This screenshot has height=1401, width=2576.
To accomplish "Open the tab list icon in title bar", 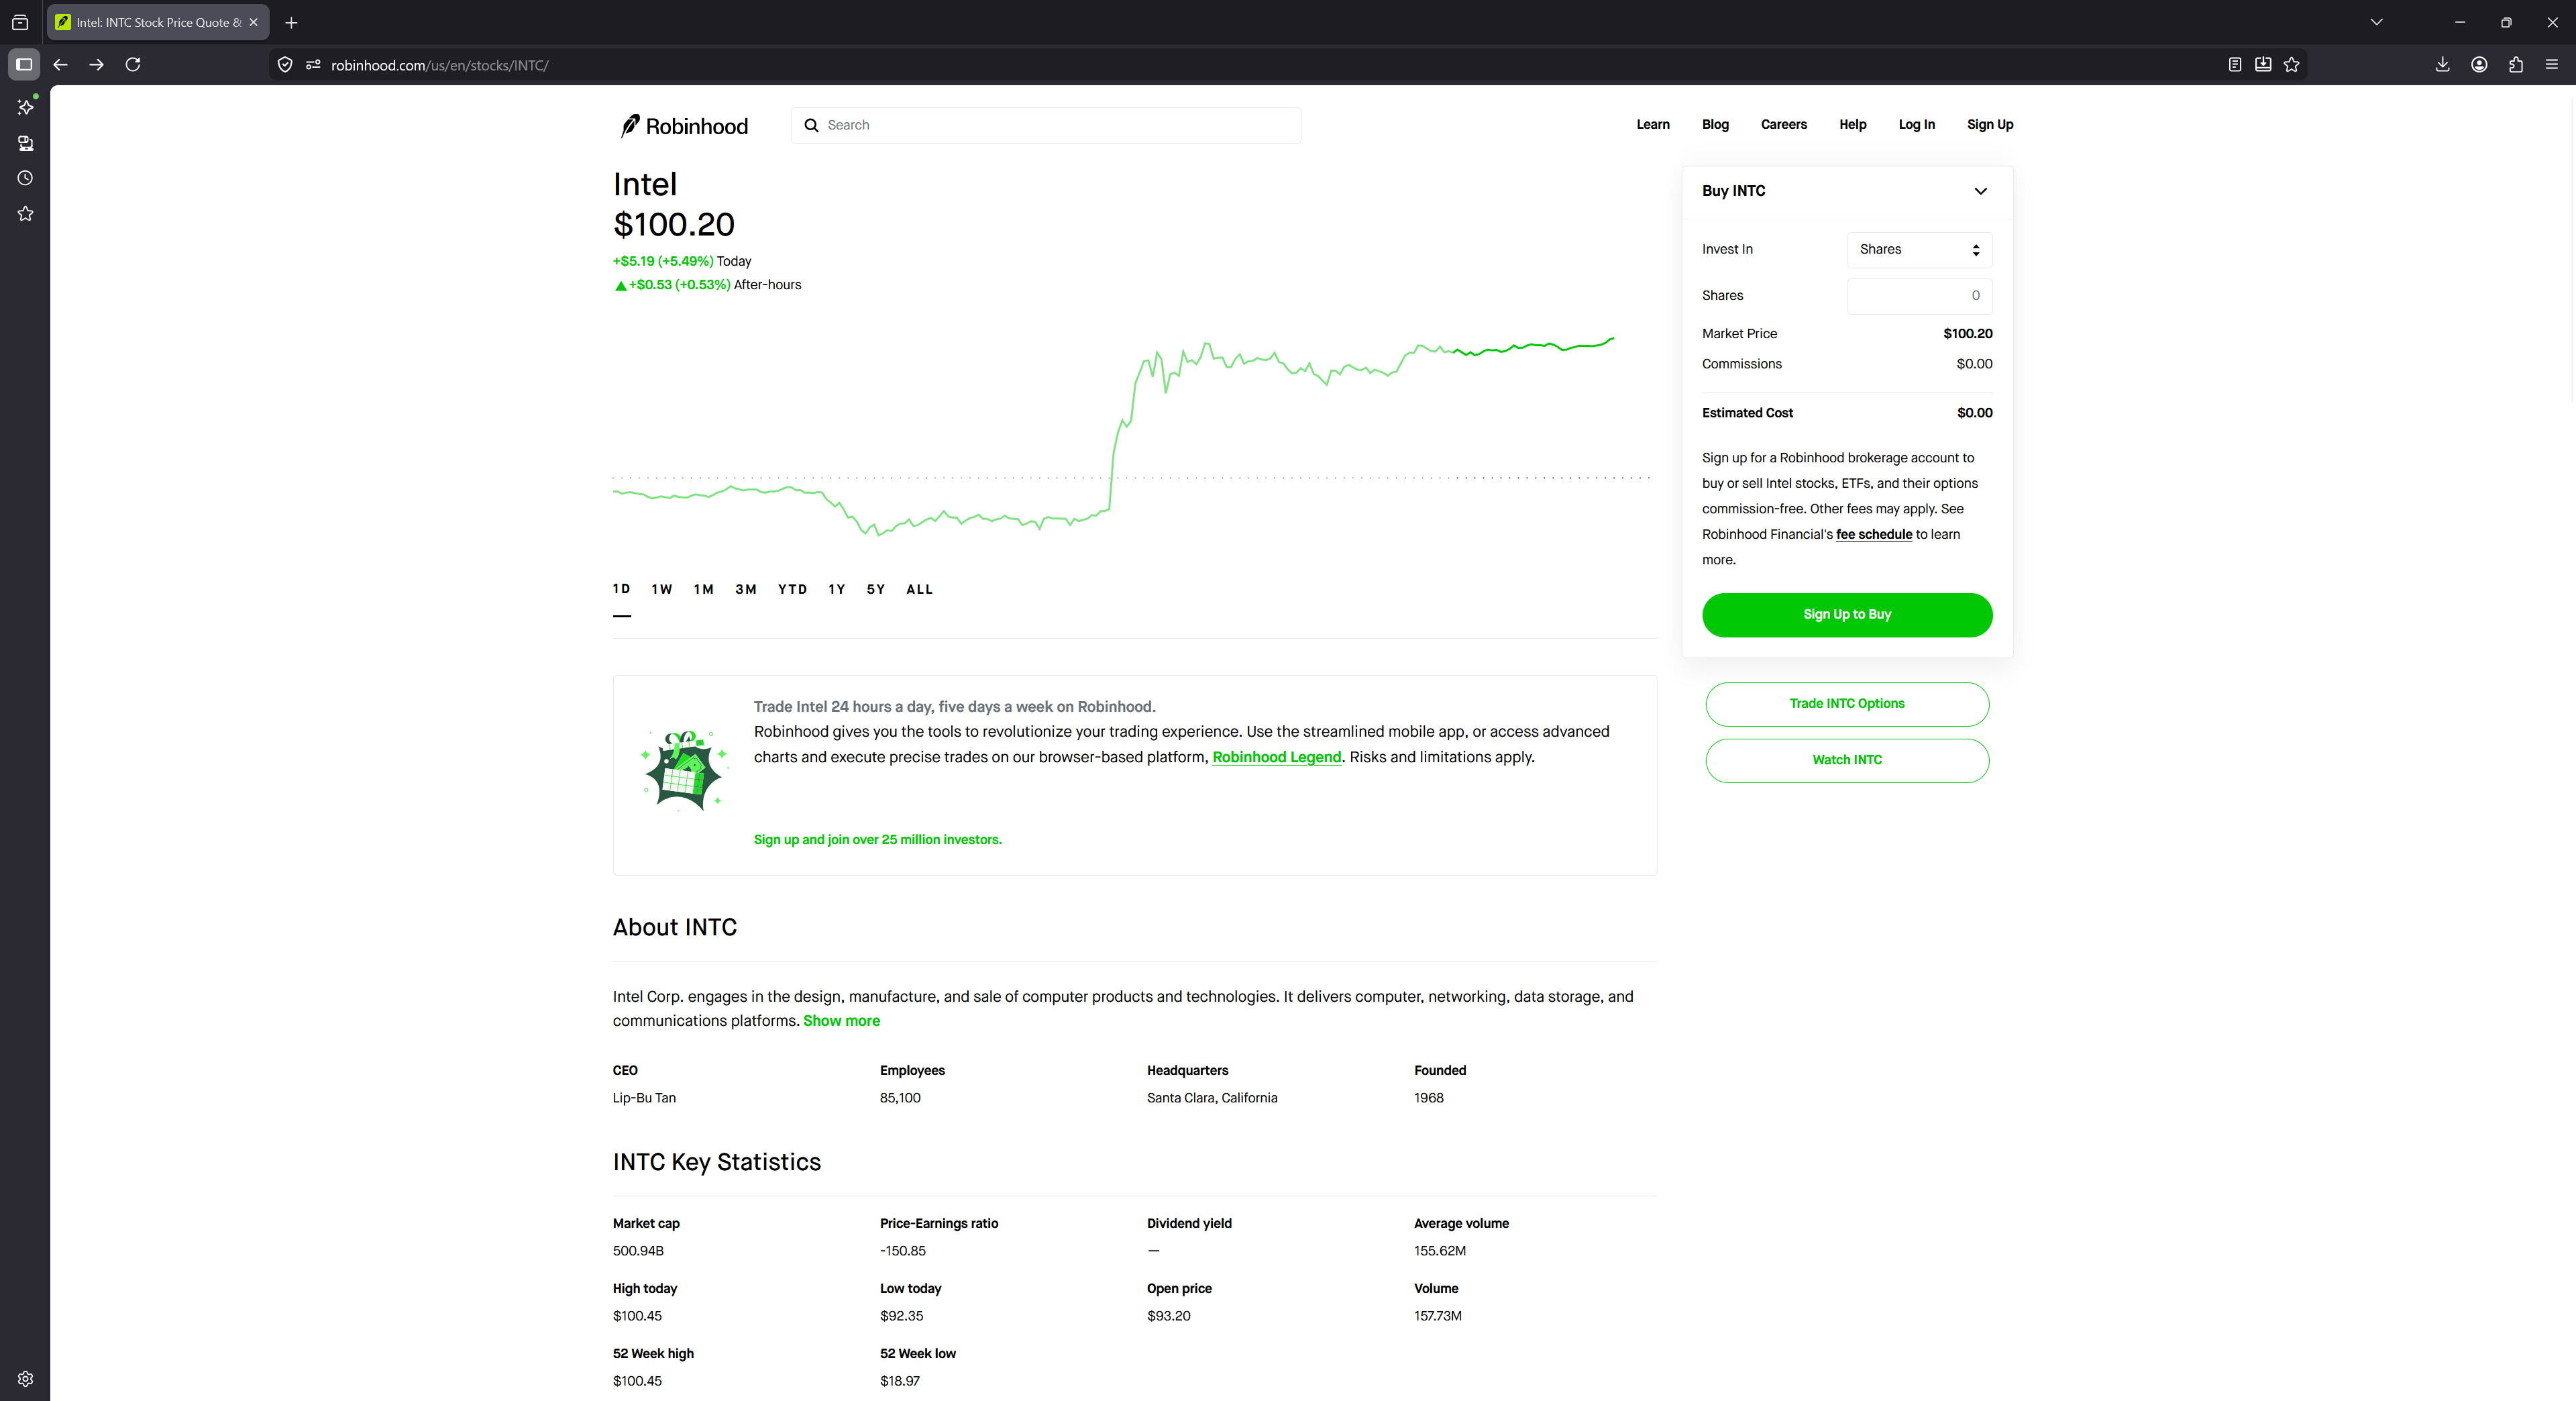I will 20,22.
